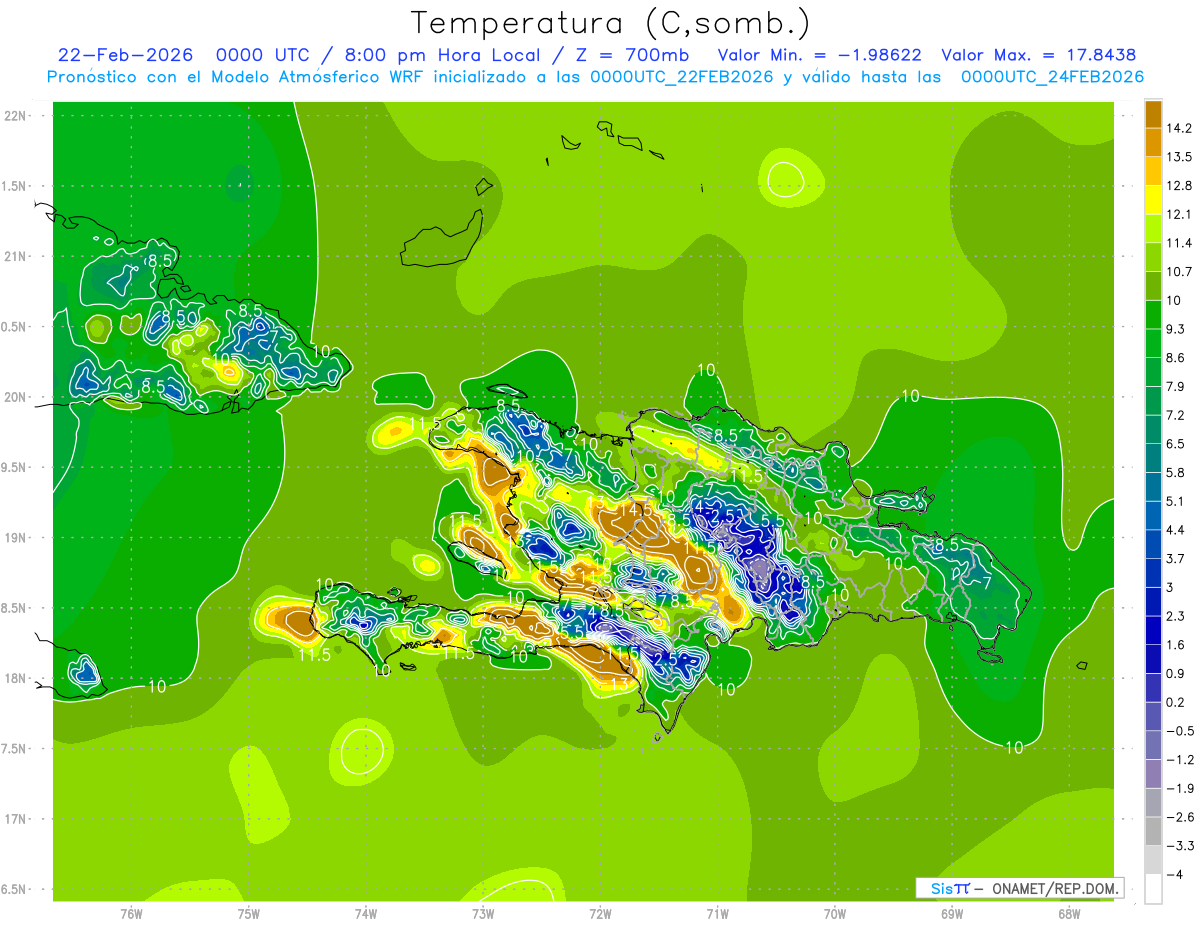Click the "5.8" value on the color scale
Viewport: 1200px width, 927px height.
coord(1176,473)
